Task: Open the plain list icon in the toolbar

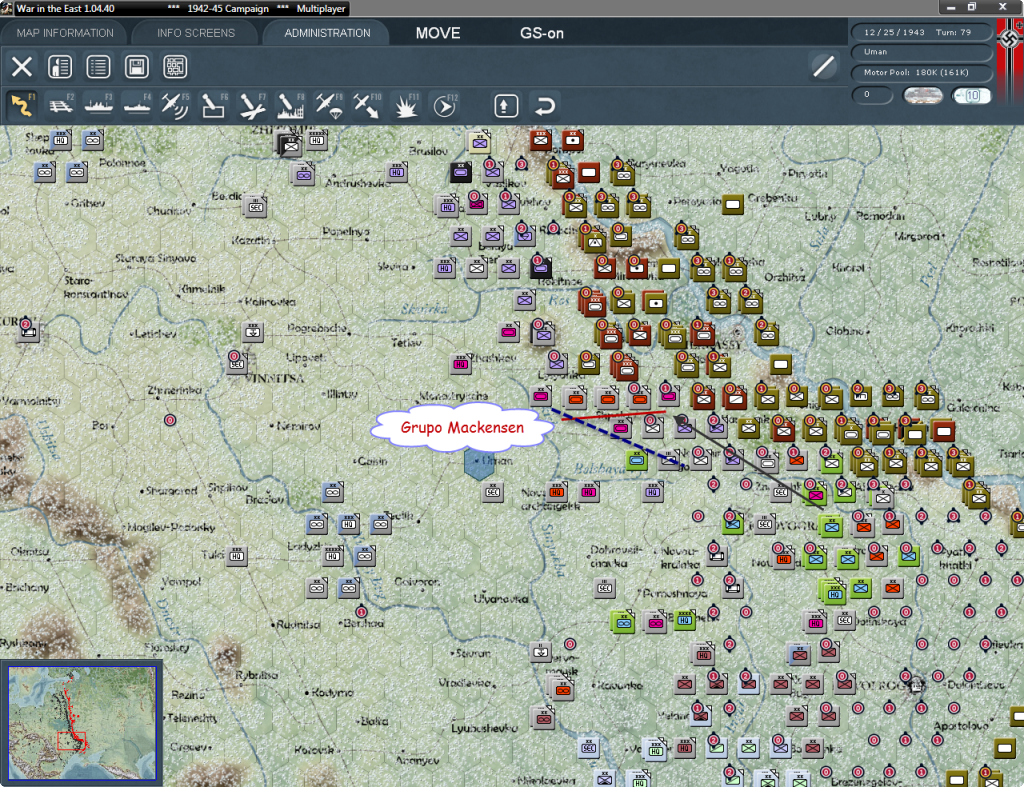Action: point(98,67)
